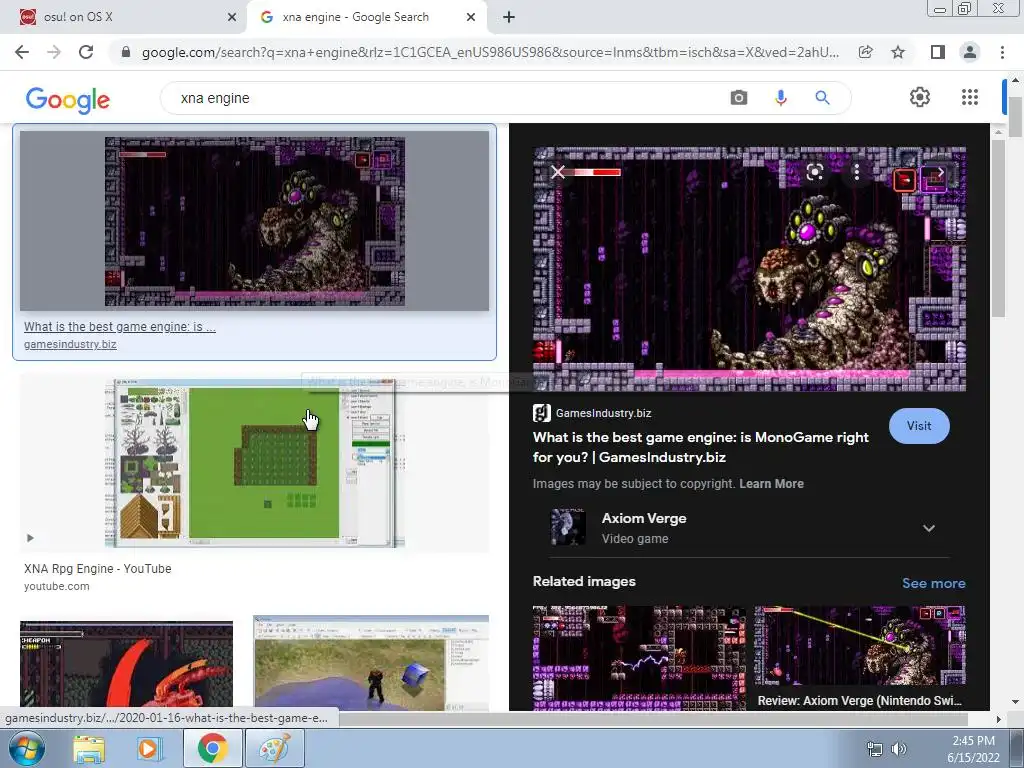This screenshot has height=768, width=1024.
Task: Open the Windows Start menu
Action: (27, 748)
